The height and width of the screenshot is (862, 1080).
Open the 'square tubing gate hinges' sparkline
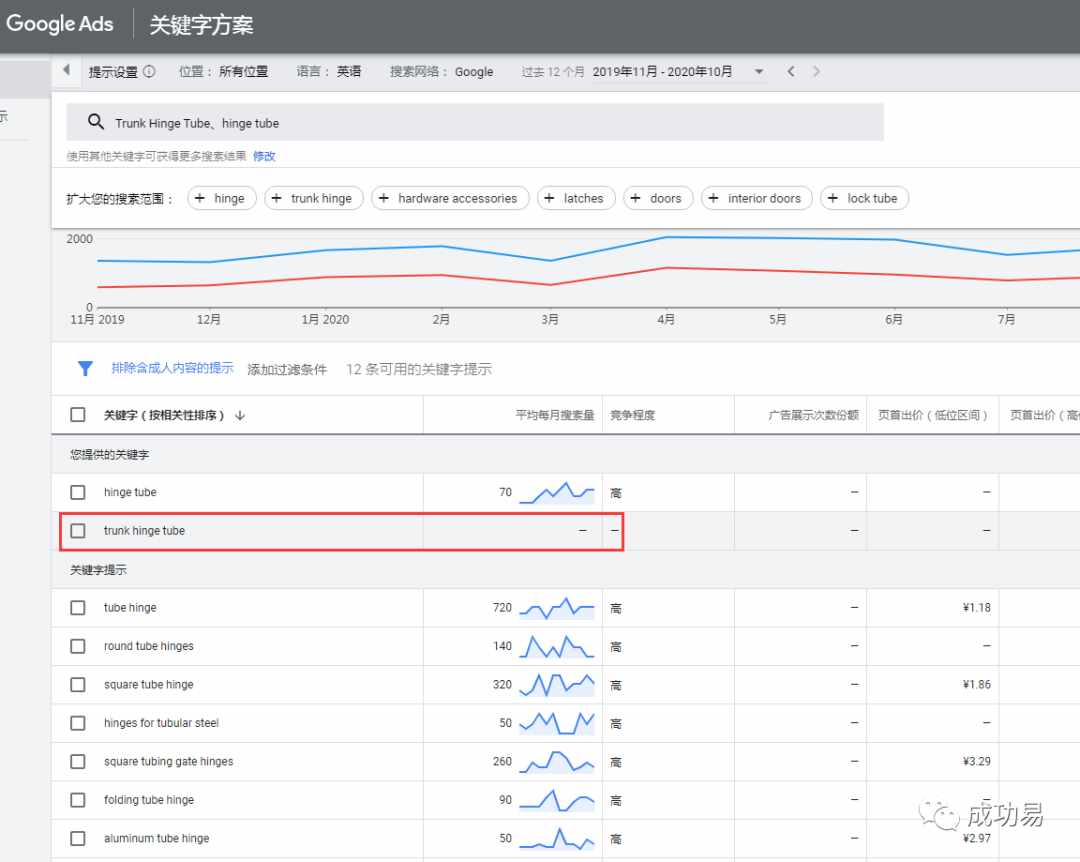pyautogui.click(x=557, y=761)
